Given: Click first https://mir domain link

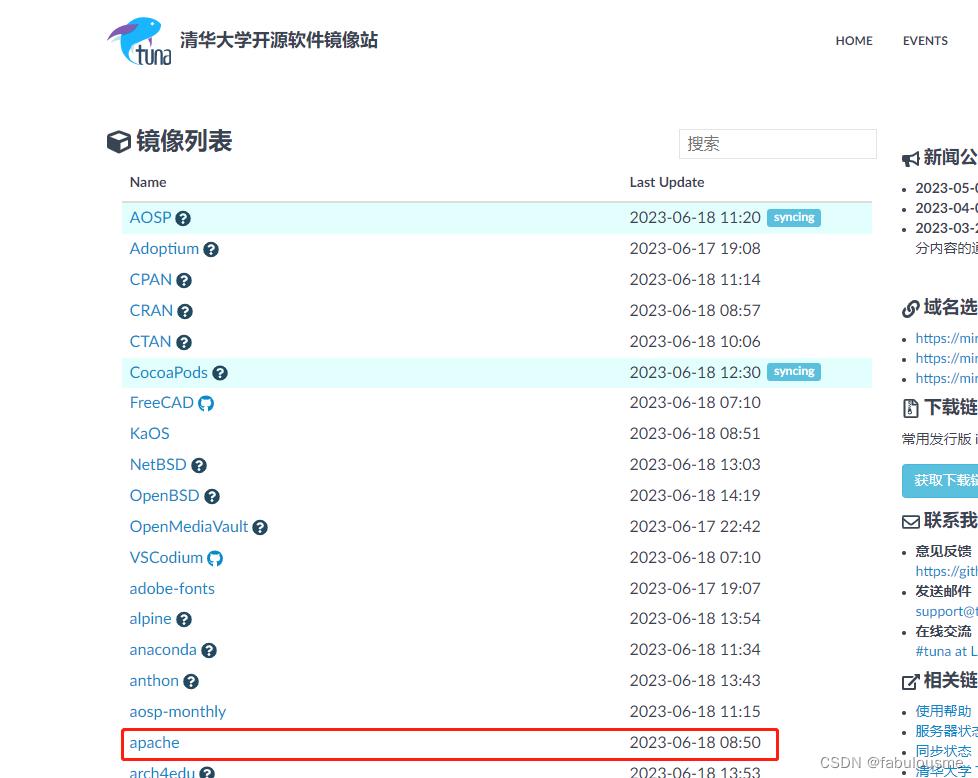Looking at the screenshot, I should point(946,338).
